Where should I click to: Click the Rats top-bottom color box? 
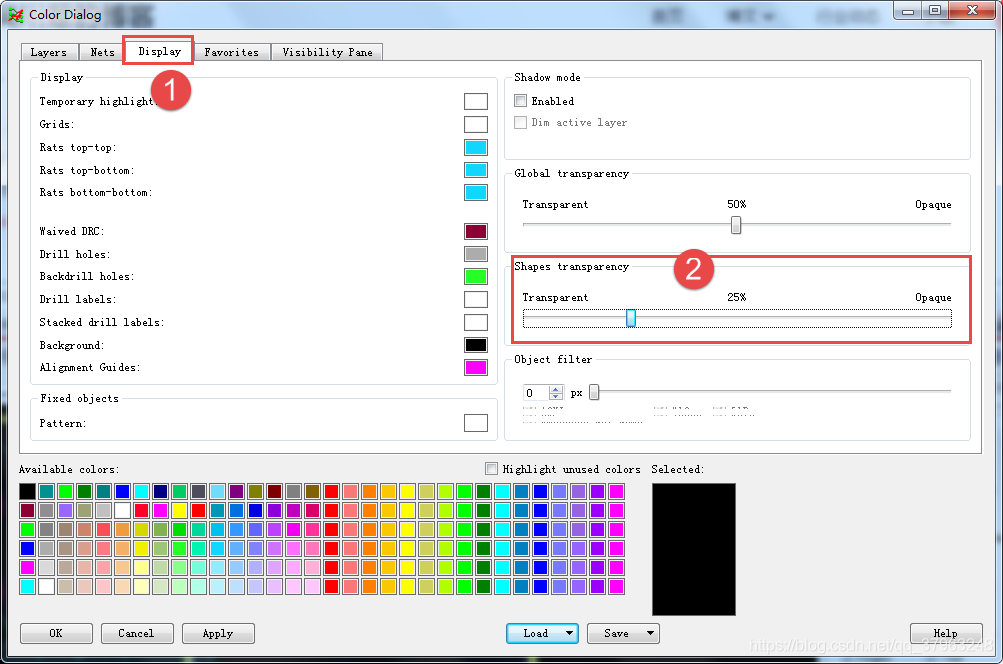(475, 170)
